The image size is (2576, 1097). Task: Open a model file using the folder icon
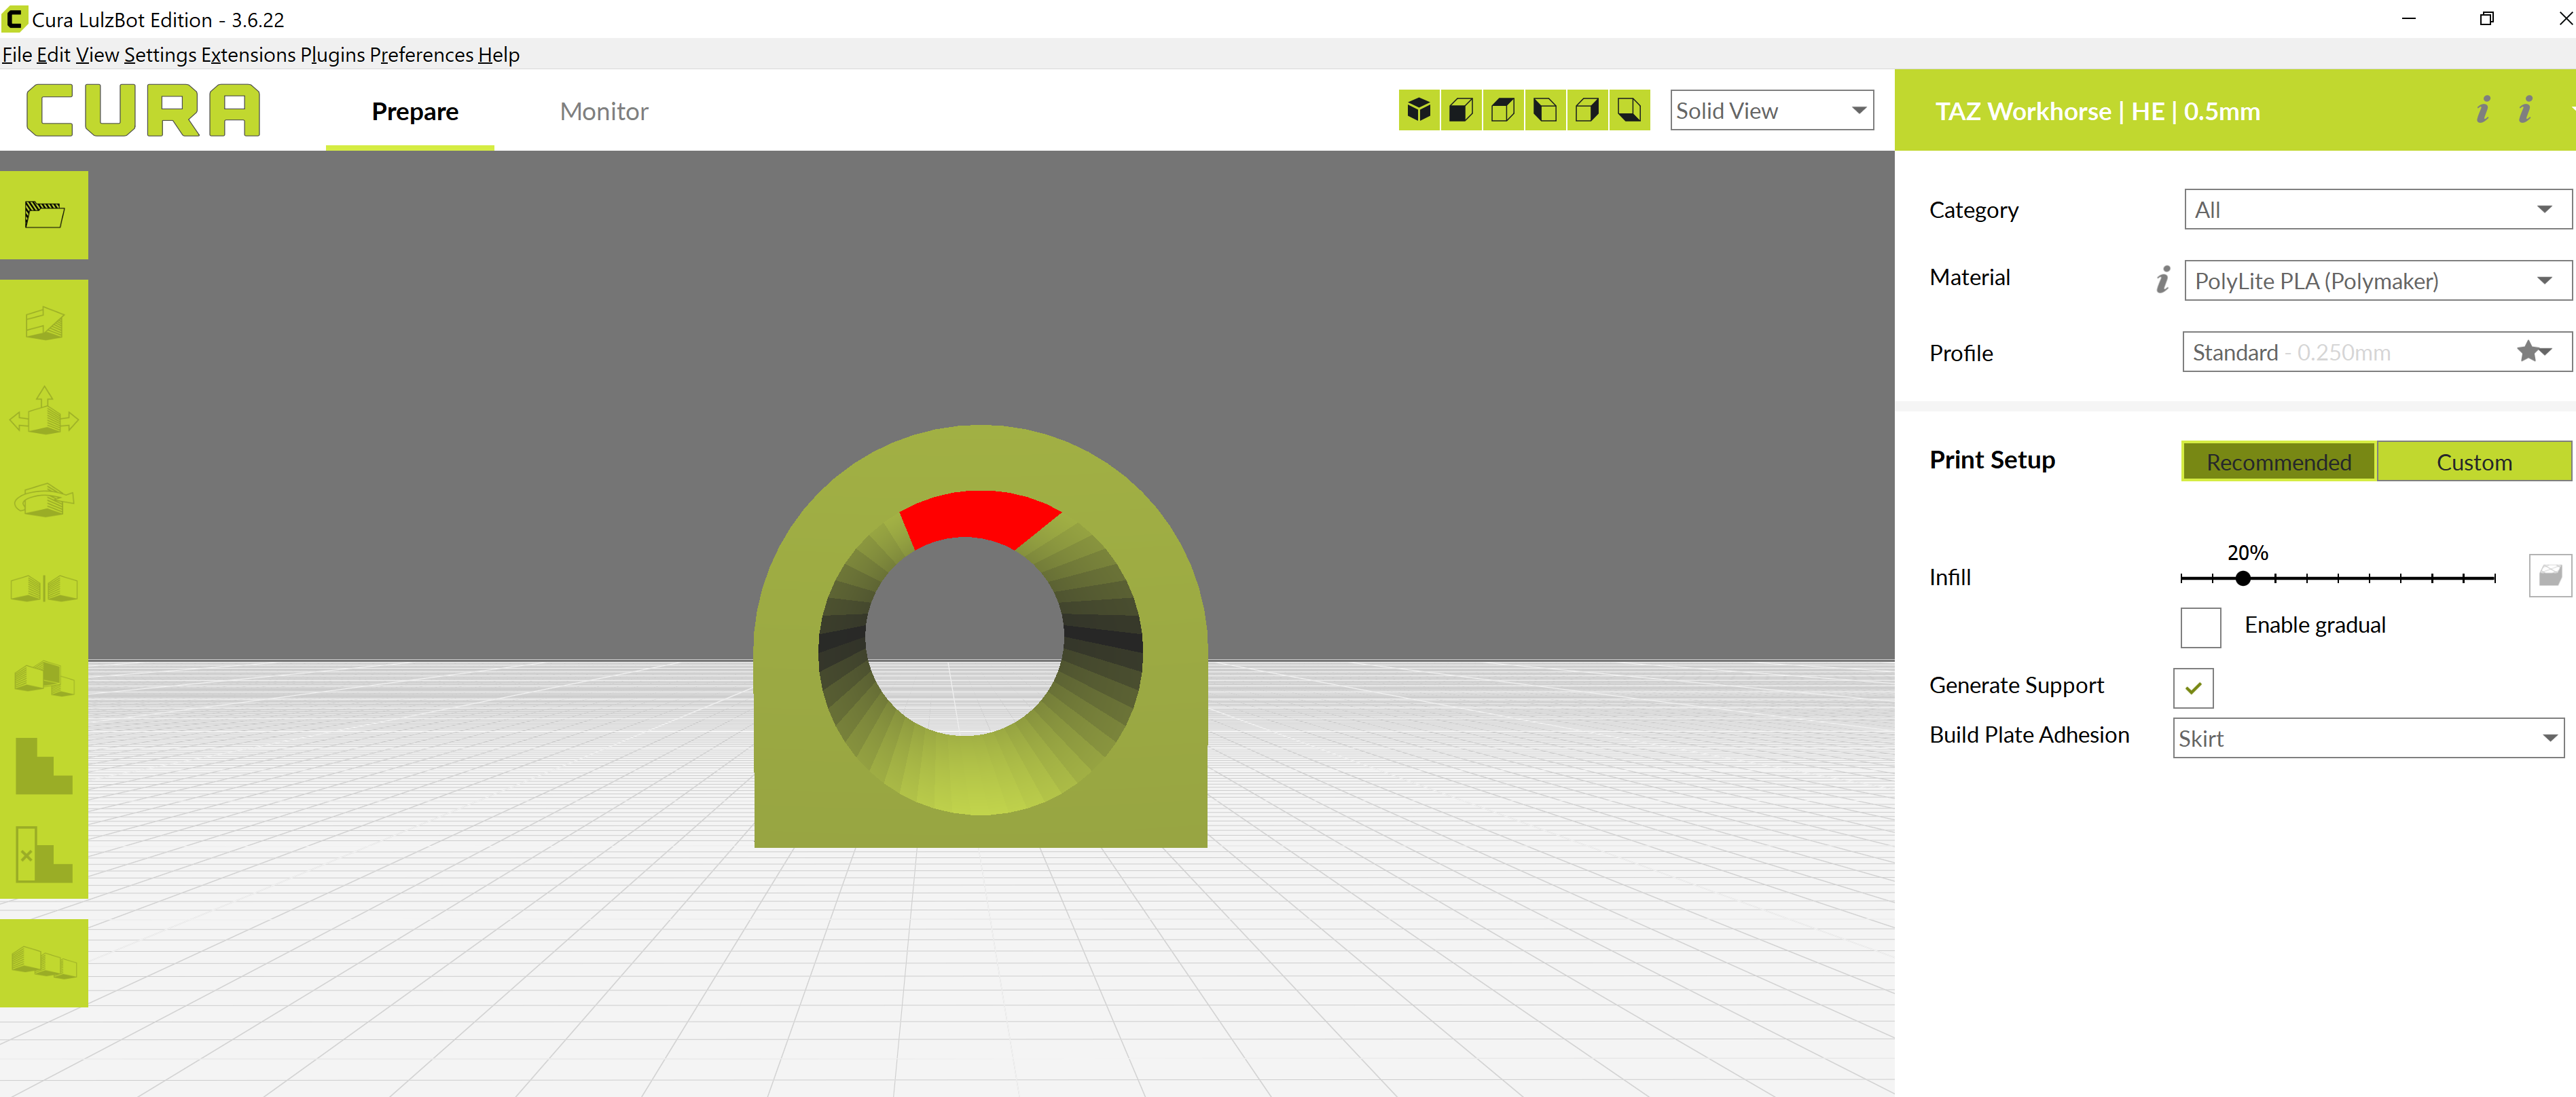pos(44,213)
